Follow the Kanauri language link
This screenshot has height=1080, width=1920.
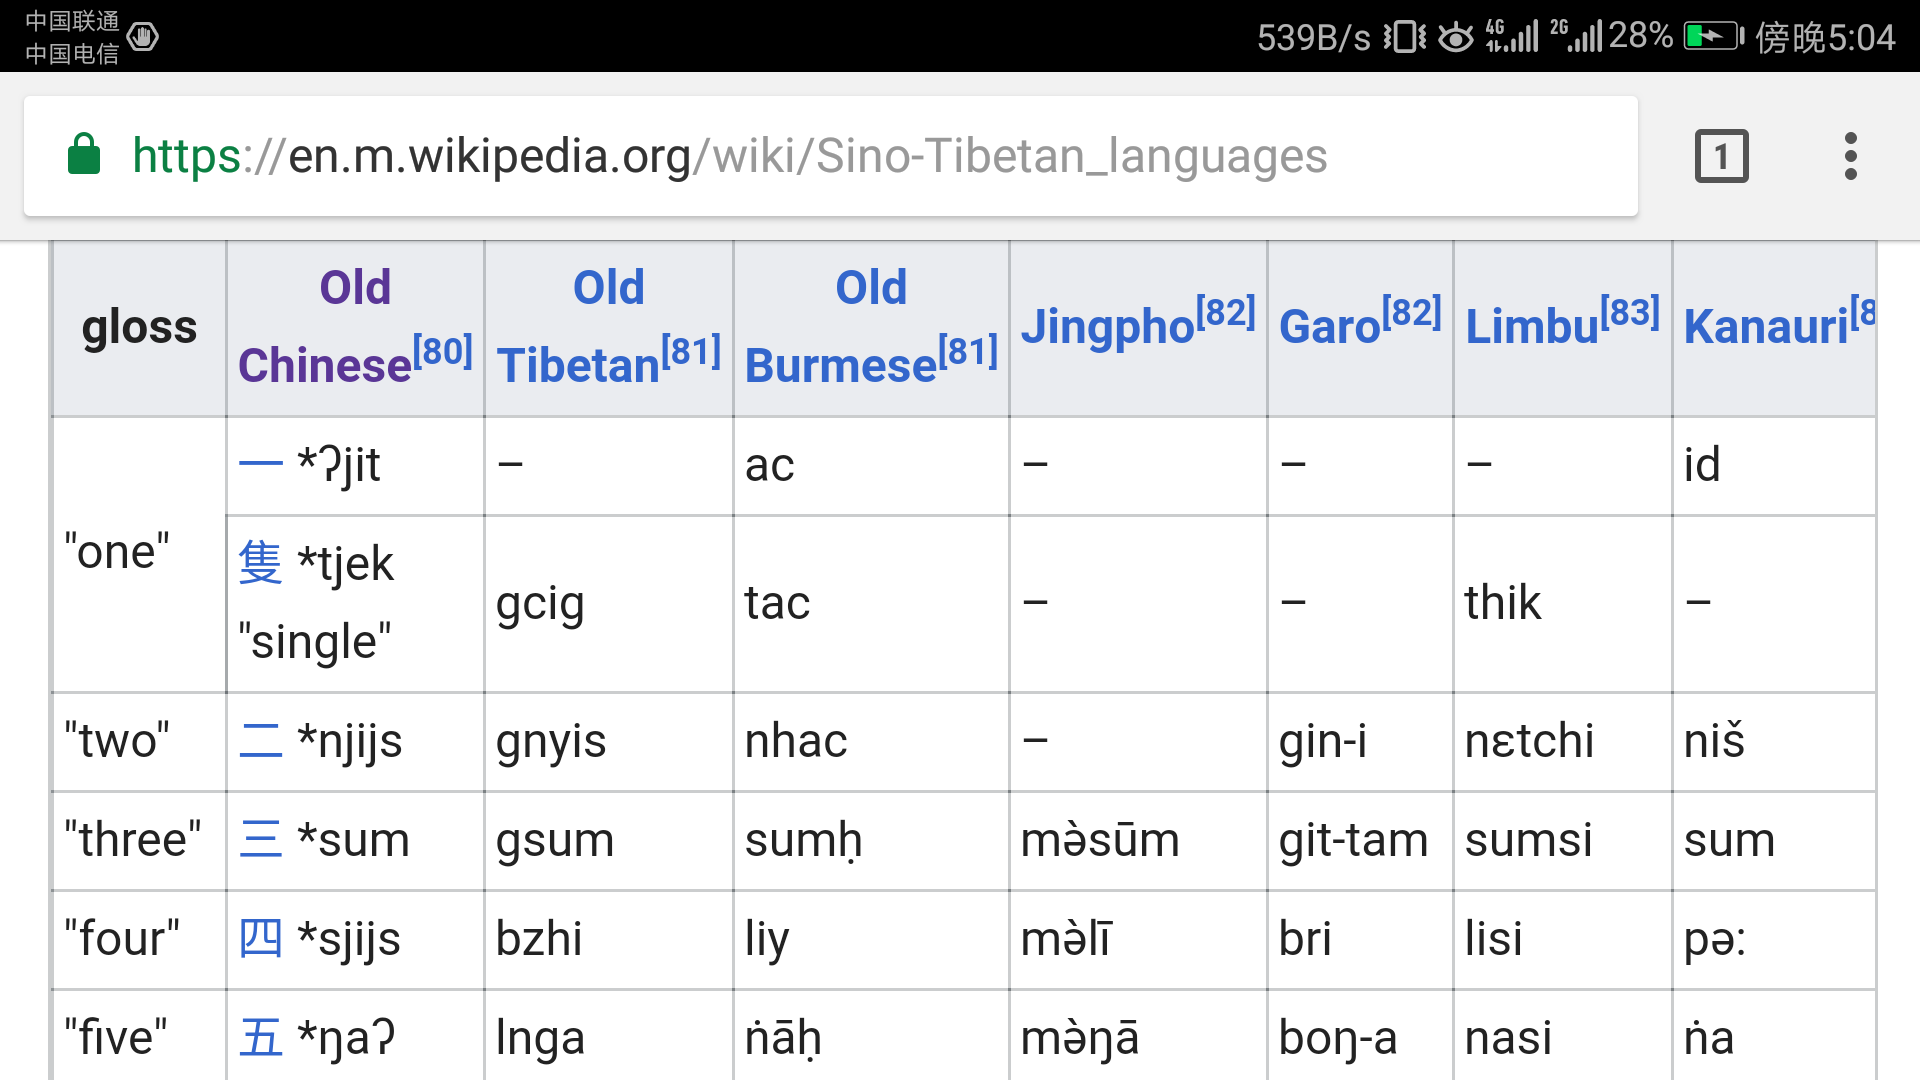1766,326
